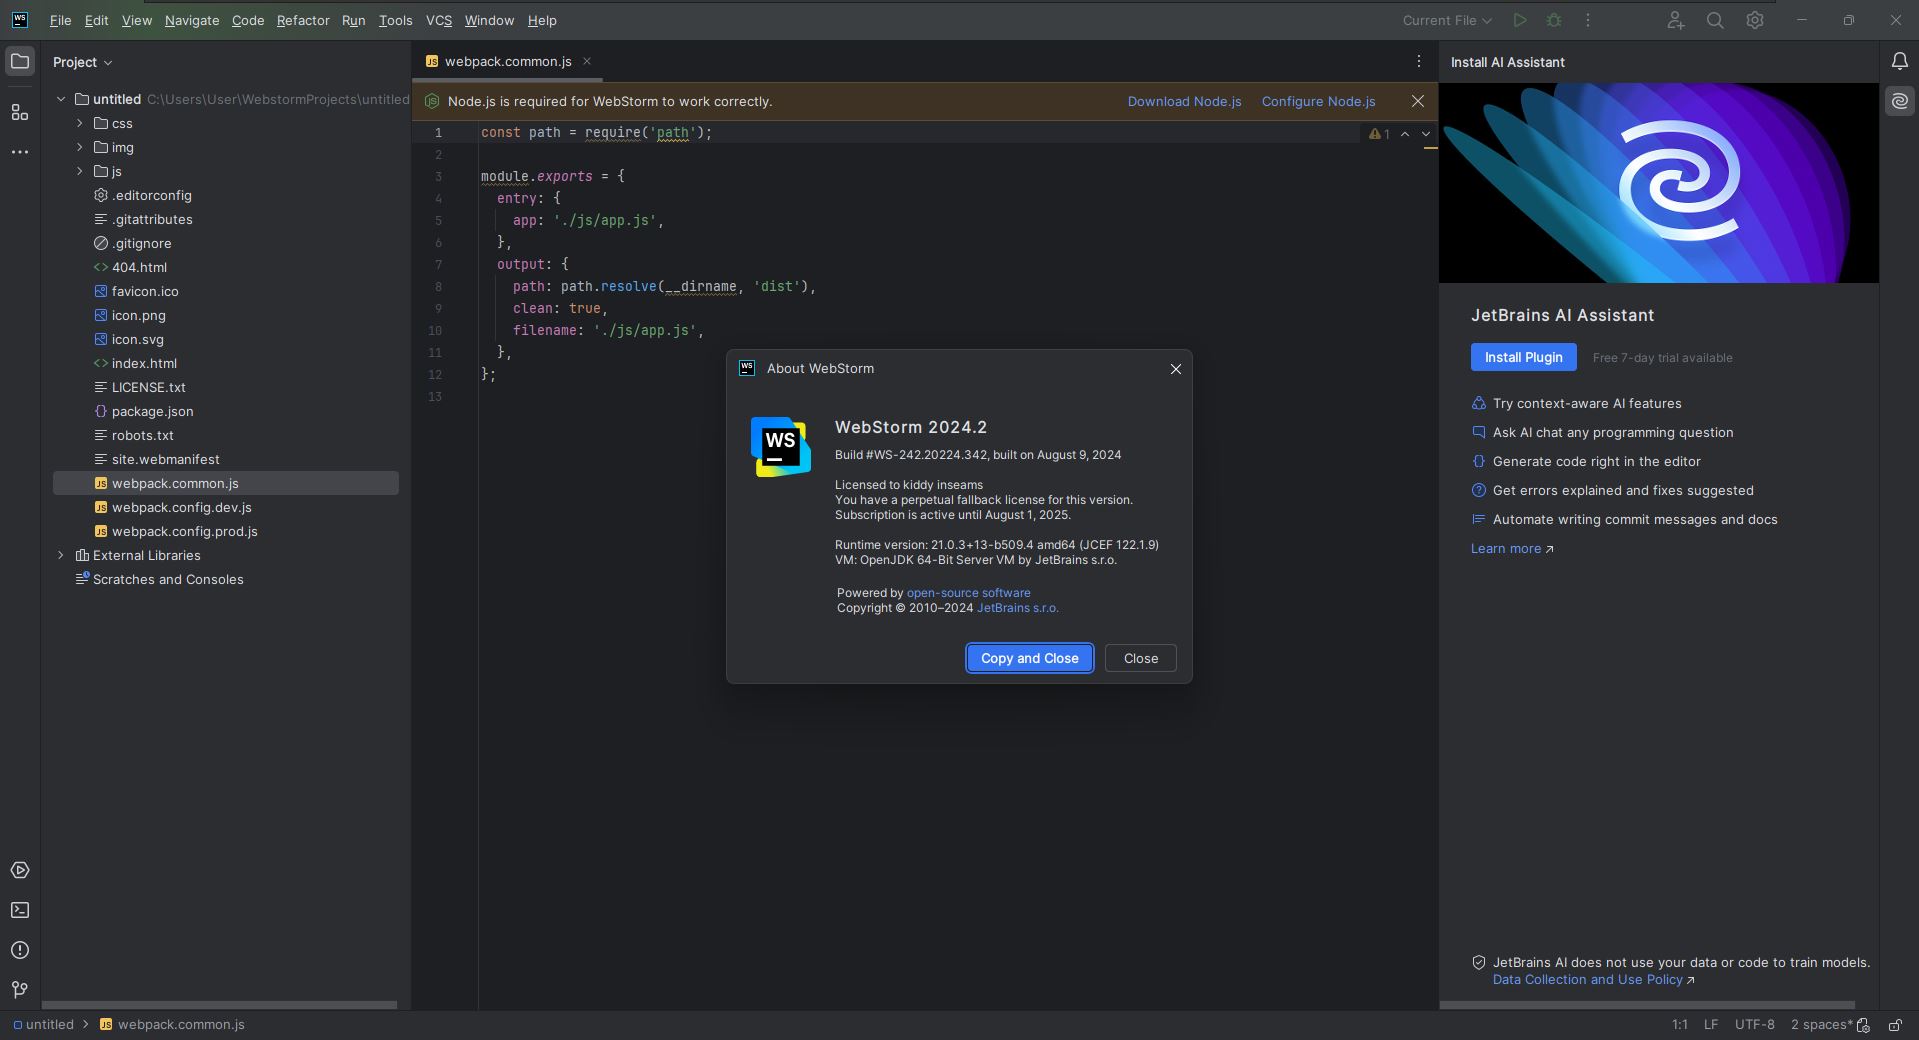Click the Install Plugin button
This screenshot has height=1040, width=1919.
point(1522,357)
